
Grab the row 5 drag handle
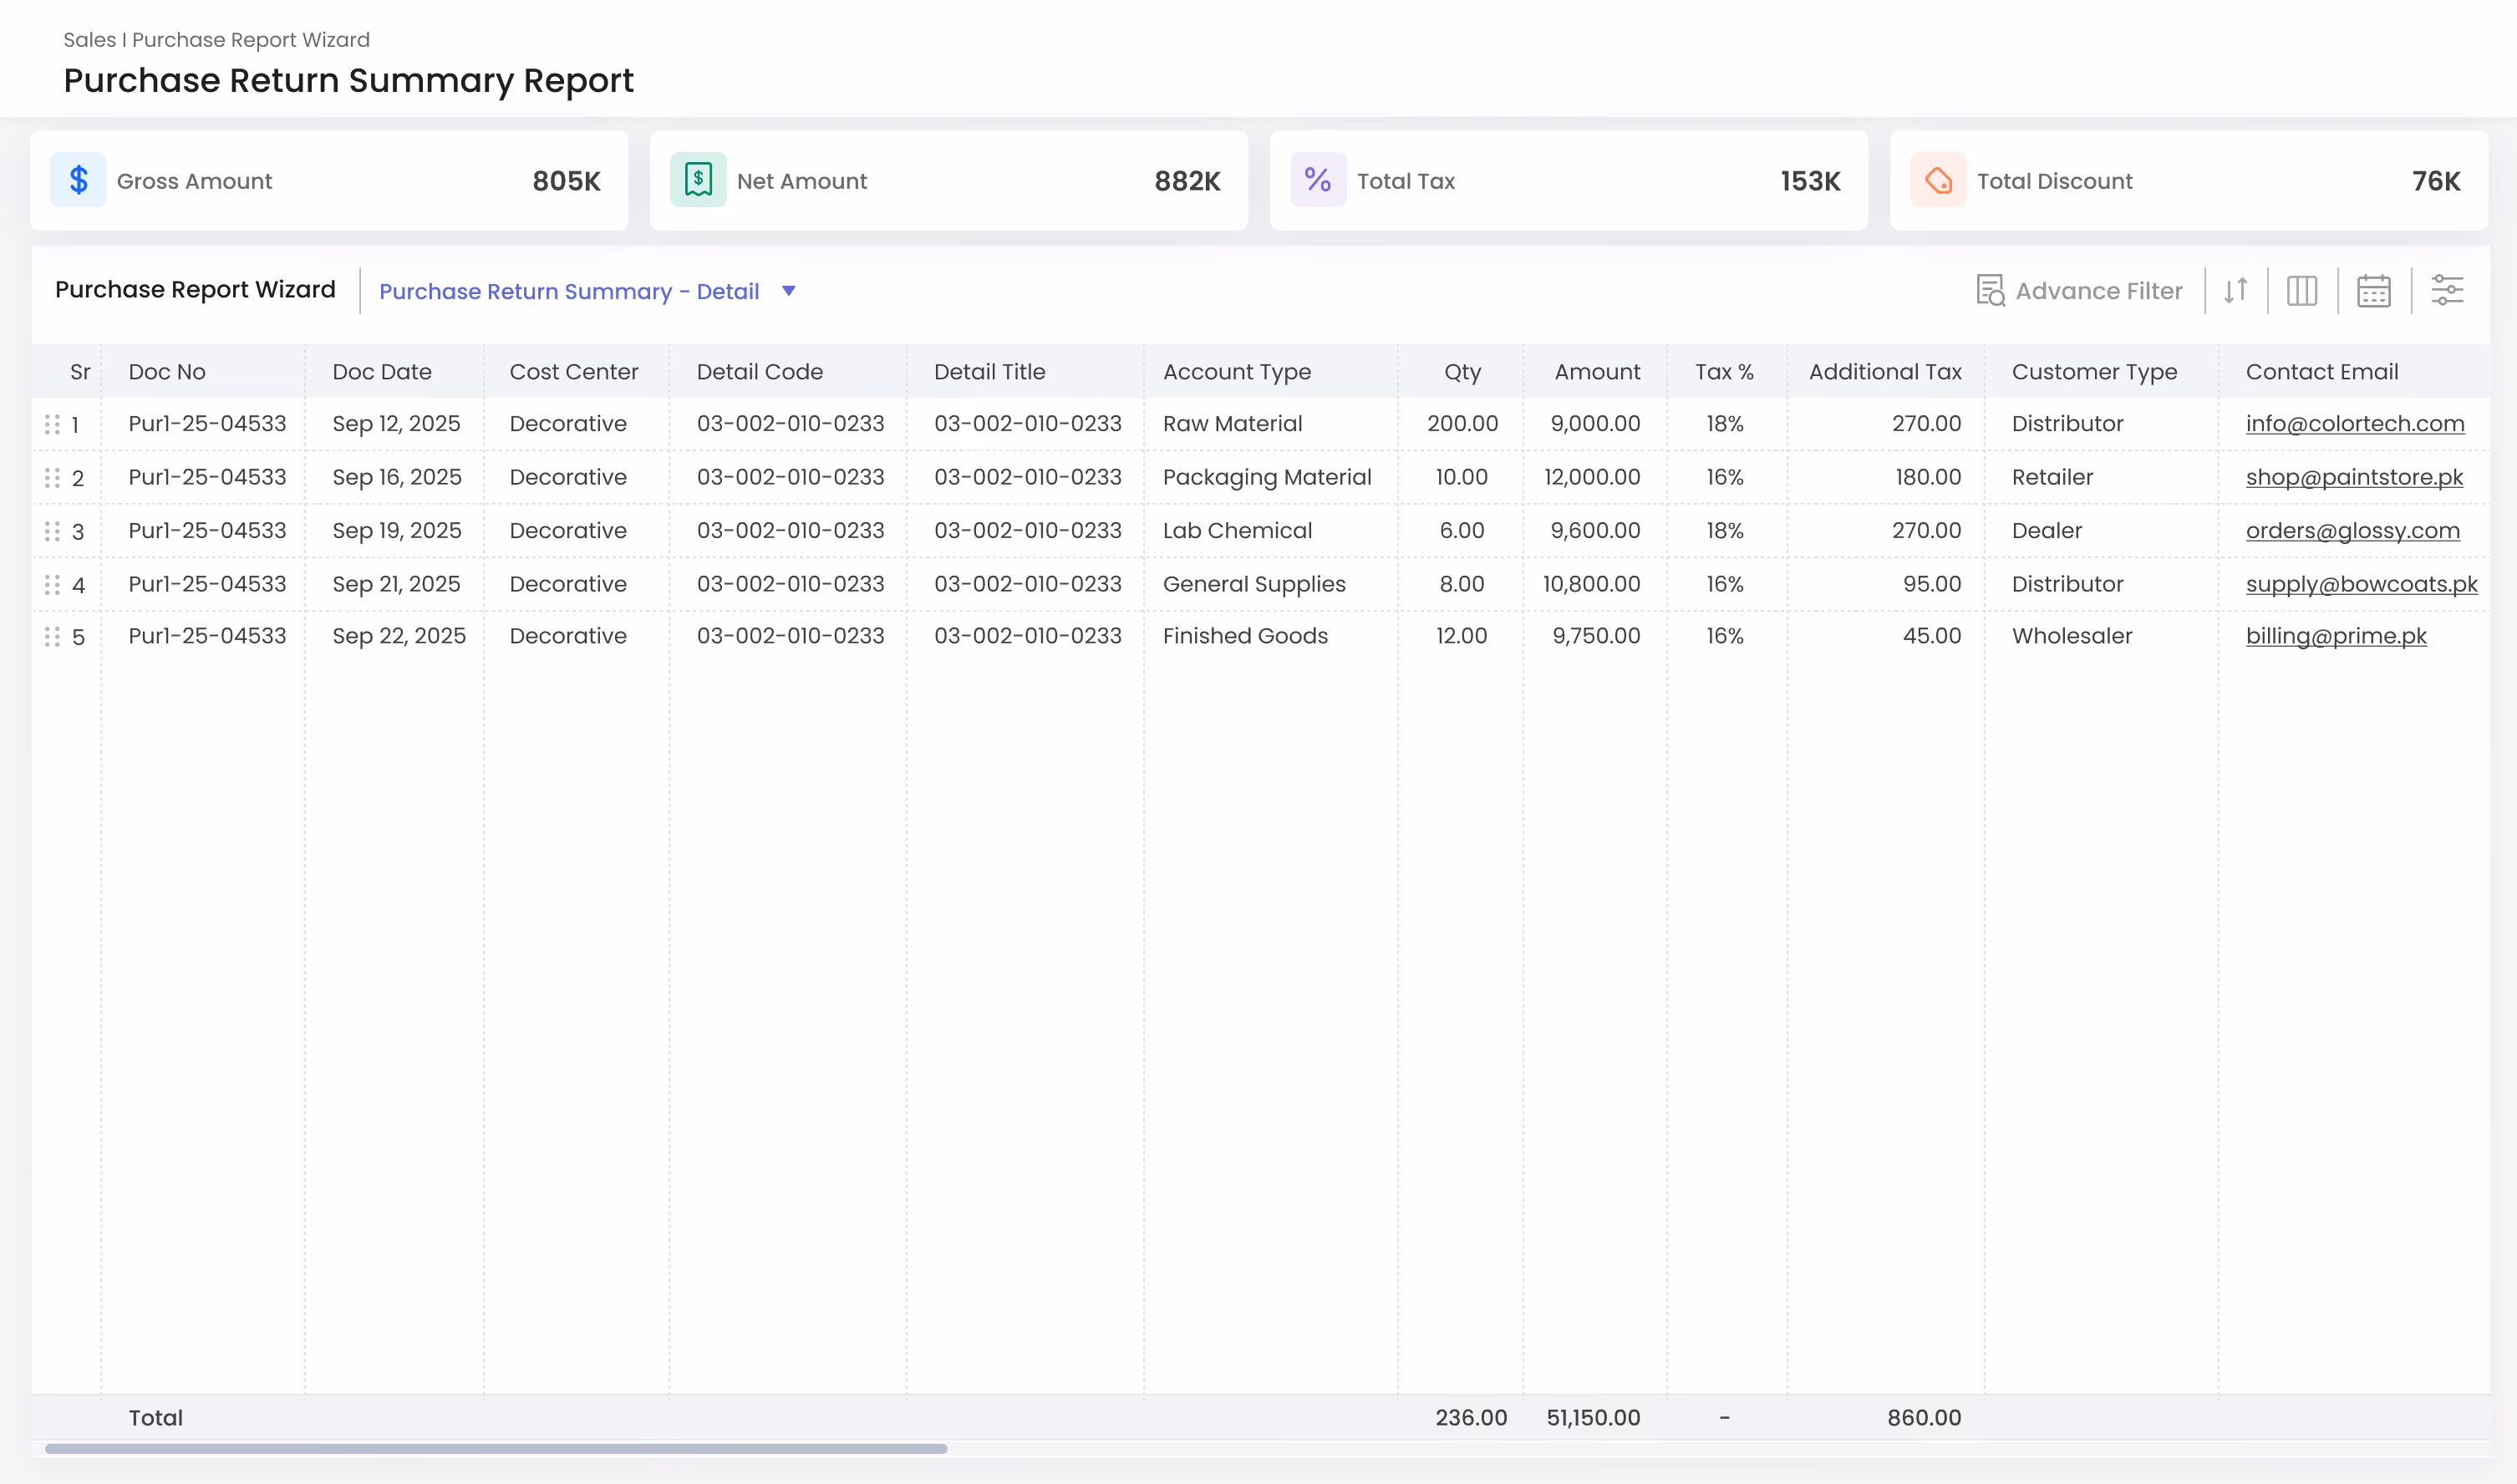[x=52, y=637]
